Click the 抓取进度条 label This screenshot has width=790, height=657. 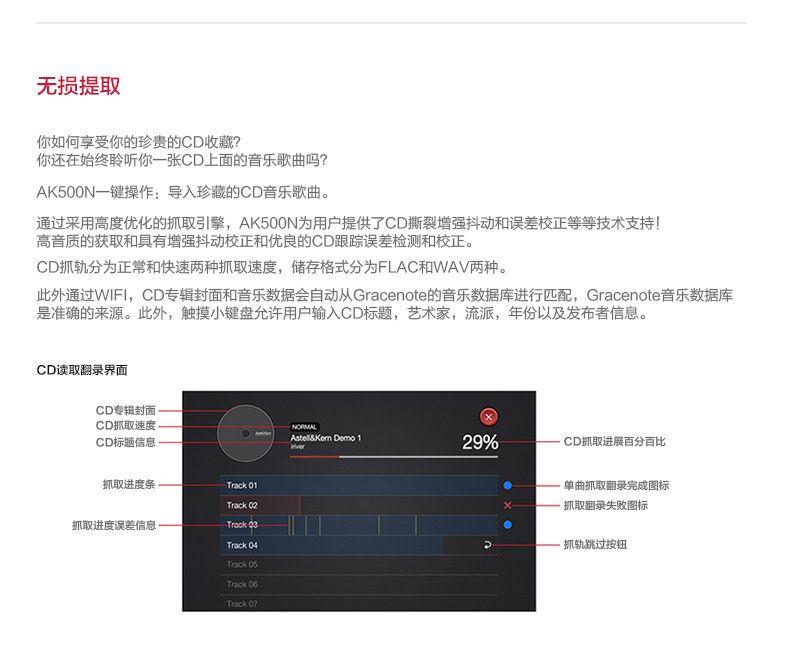coord(129,485)
